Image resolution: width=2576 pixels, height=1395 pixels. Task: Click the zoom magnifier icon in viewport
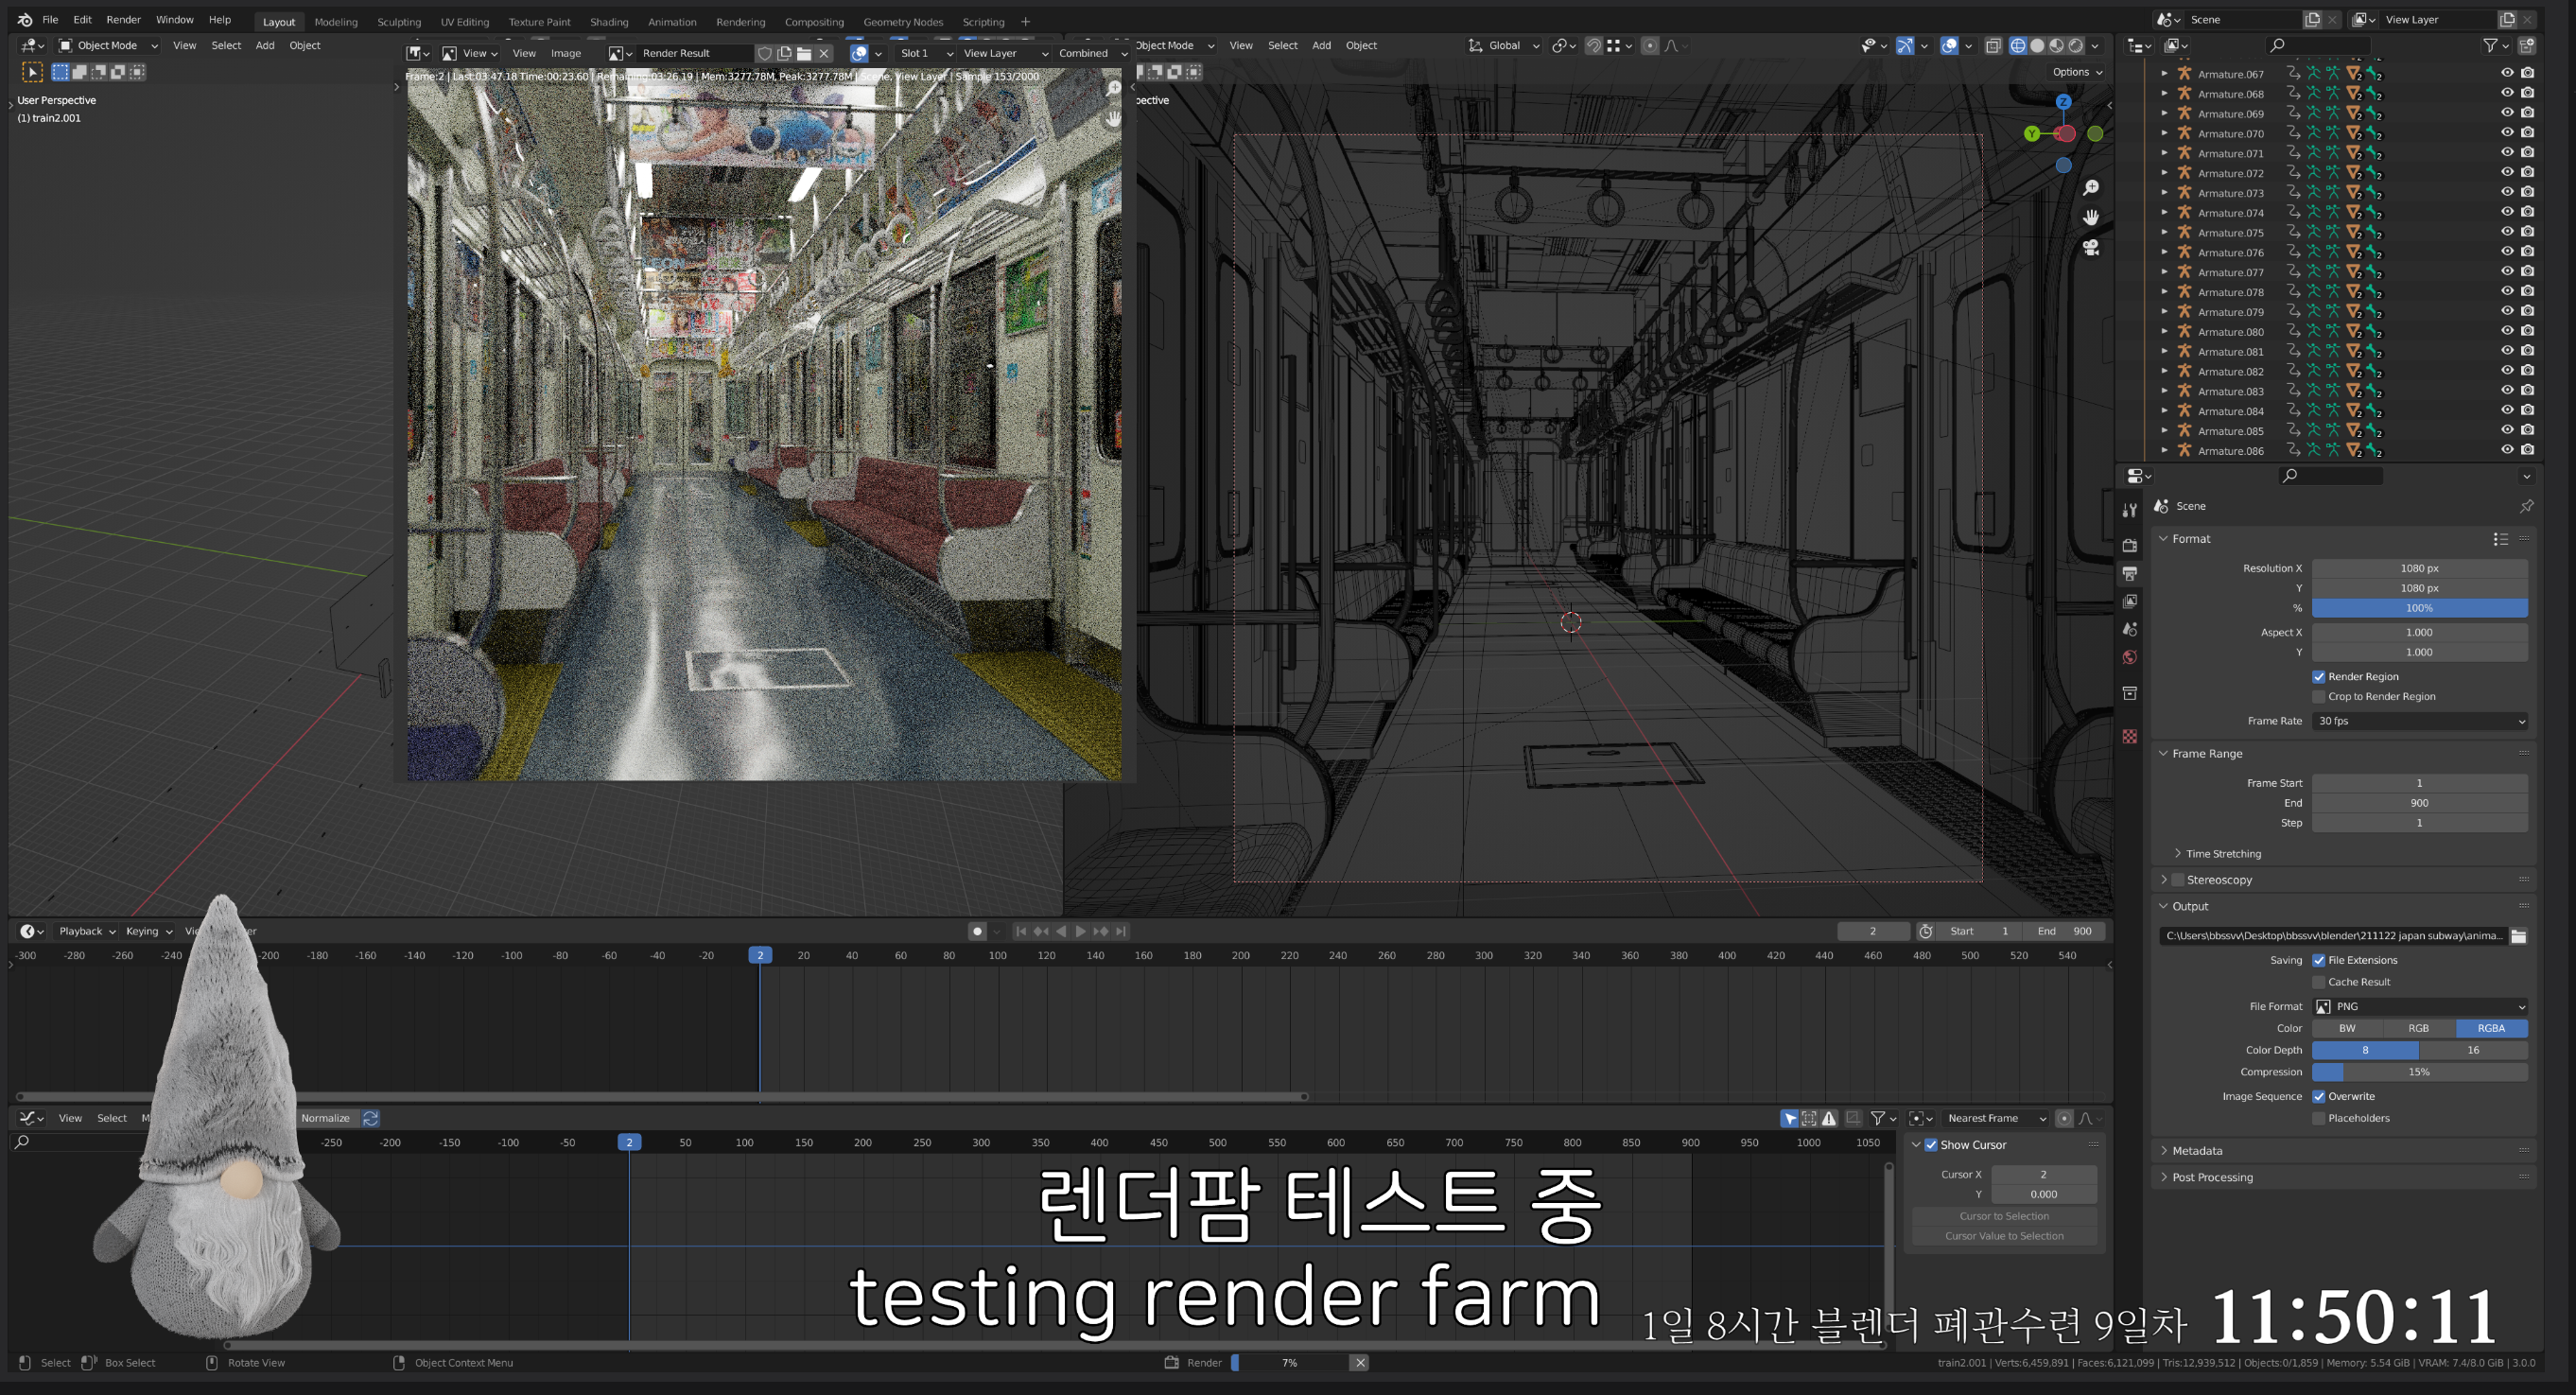pos(2090,188)
